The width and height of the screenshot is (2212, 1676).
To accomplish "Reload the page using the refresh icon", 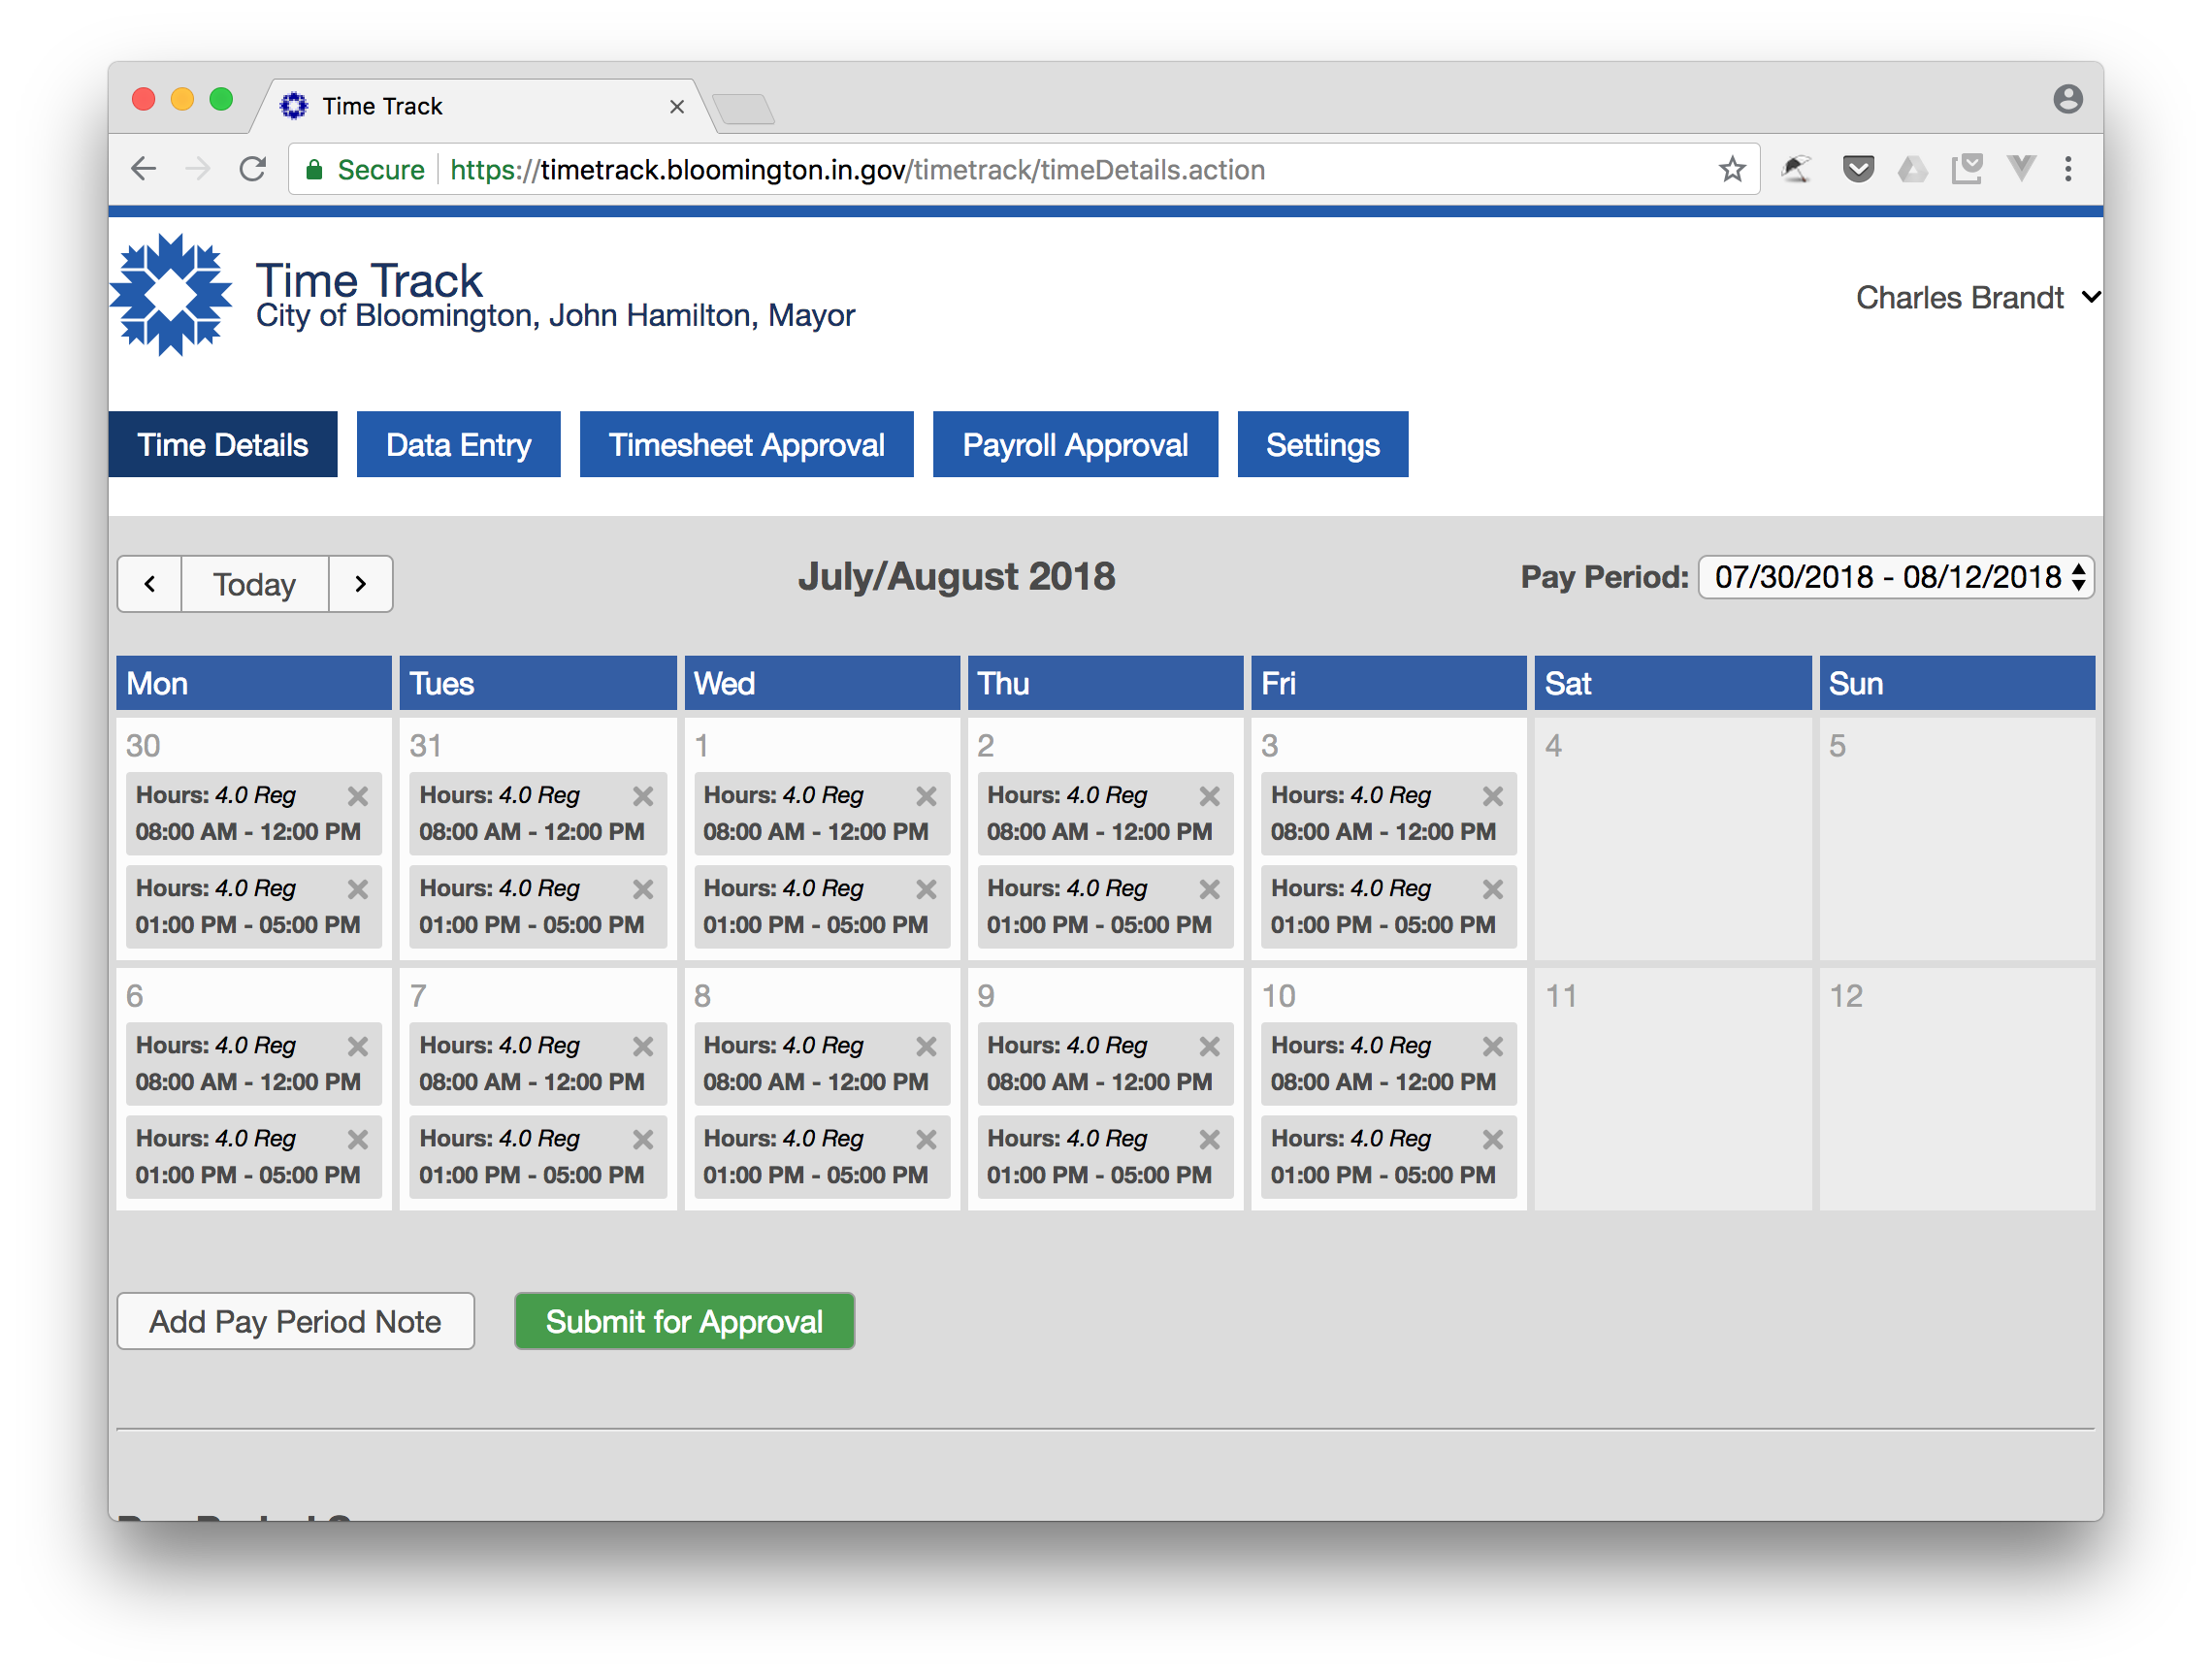I will pyautogui.click(x=252, y=169).
